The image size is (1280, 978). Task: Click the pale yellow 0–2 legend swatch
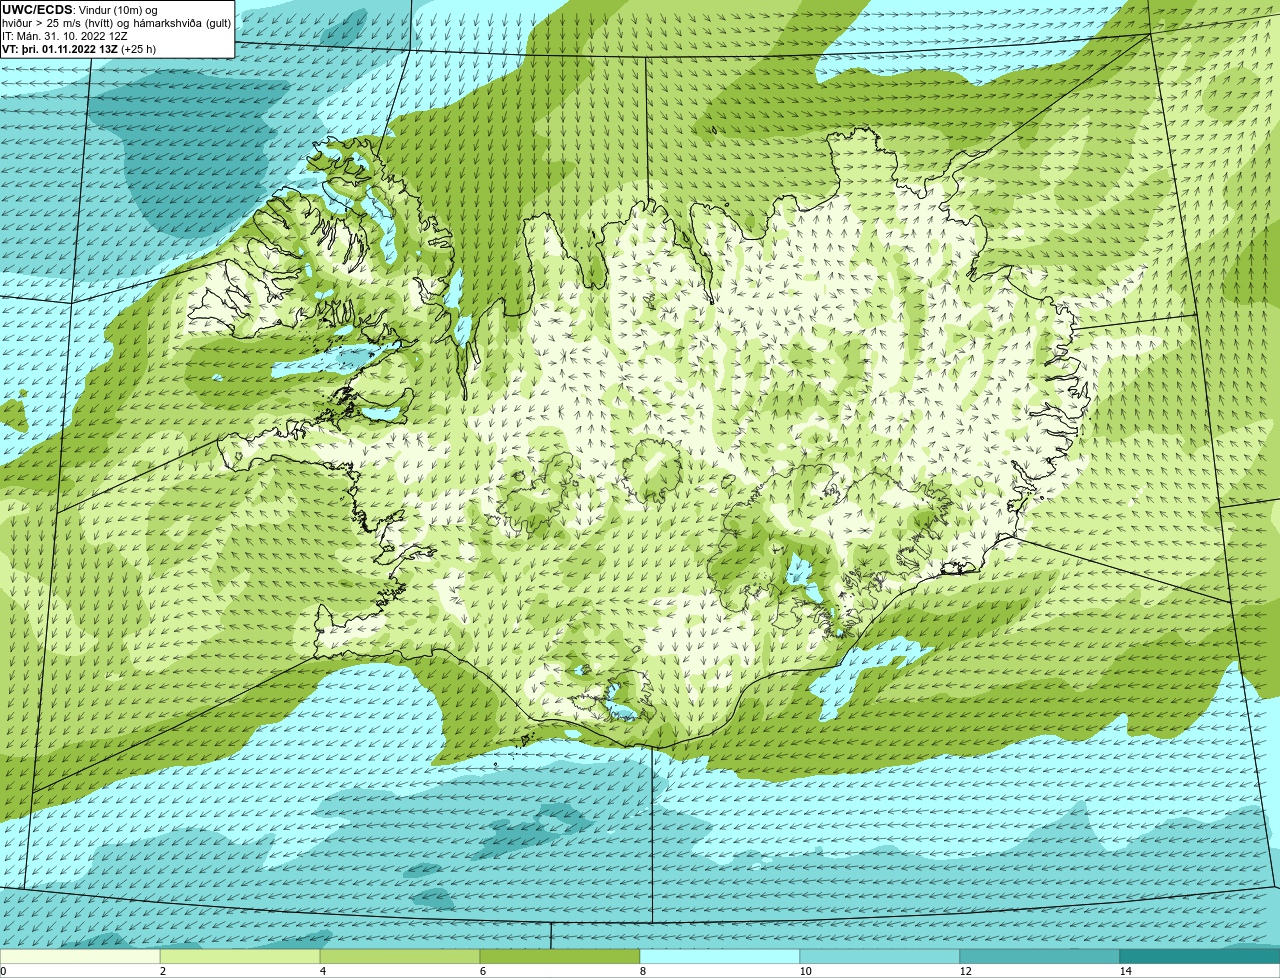80,957
